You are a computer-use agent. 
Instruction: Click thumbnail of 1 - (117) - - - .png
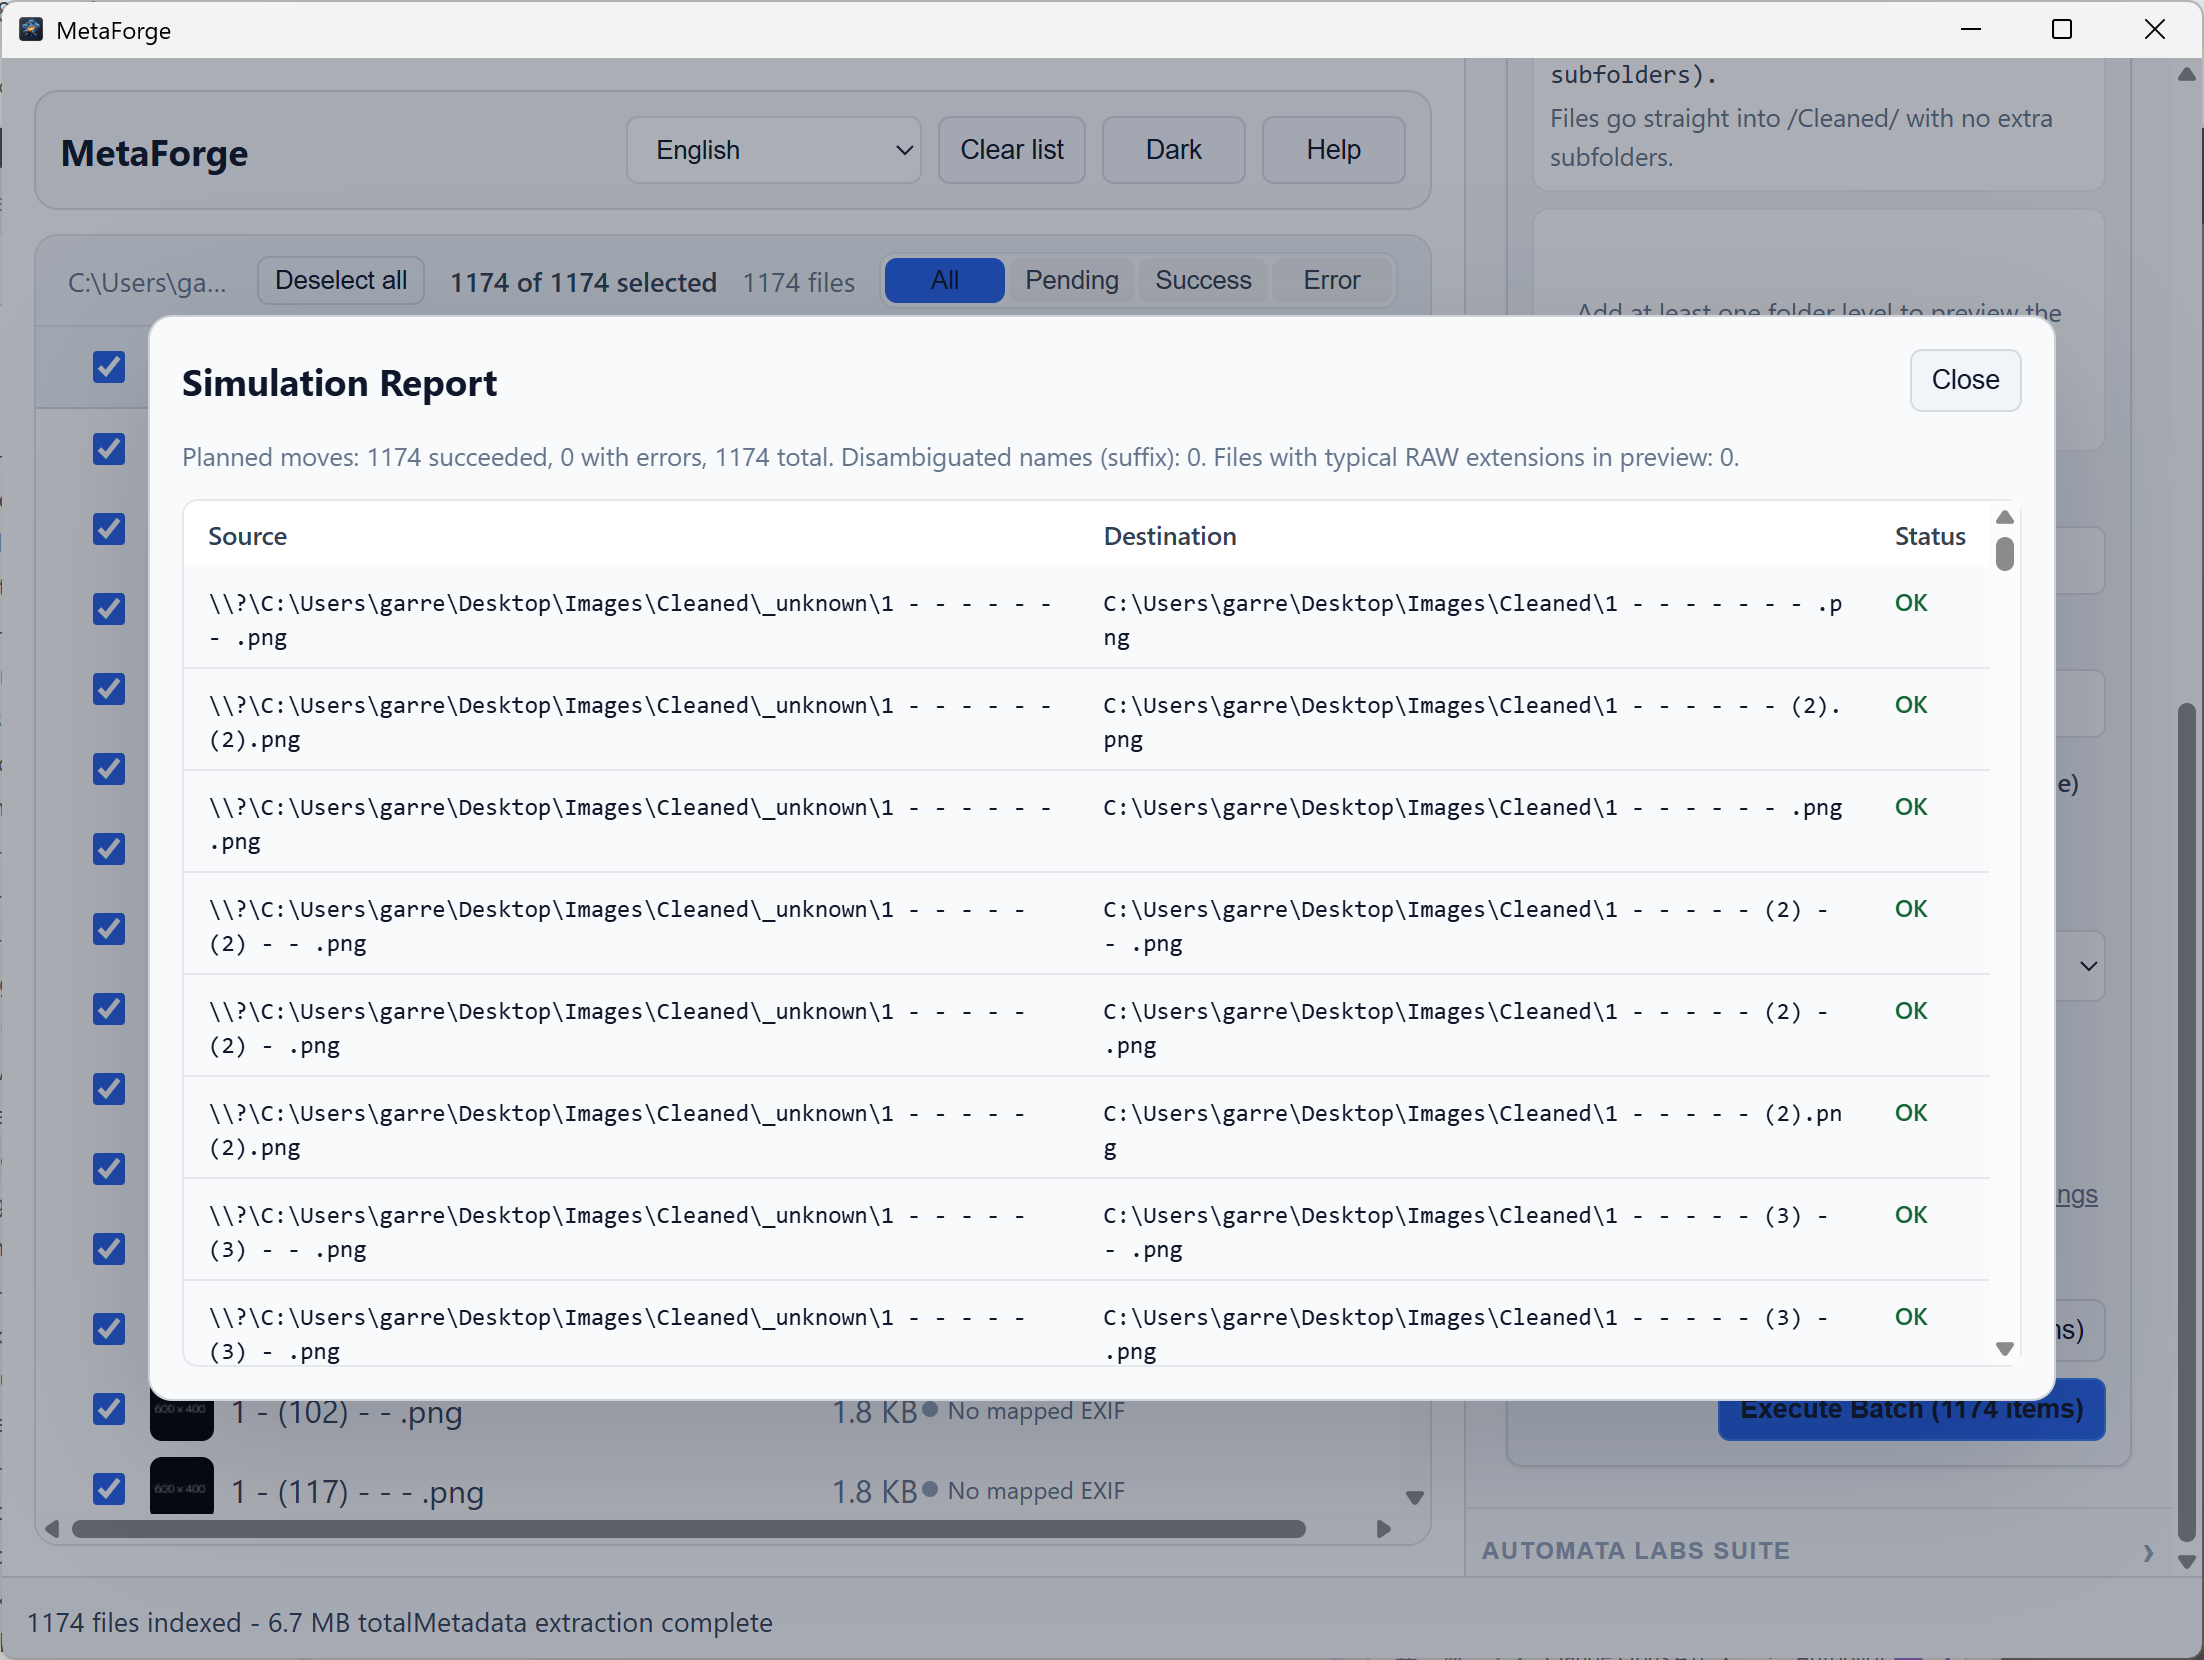[182, 1487]
